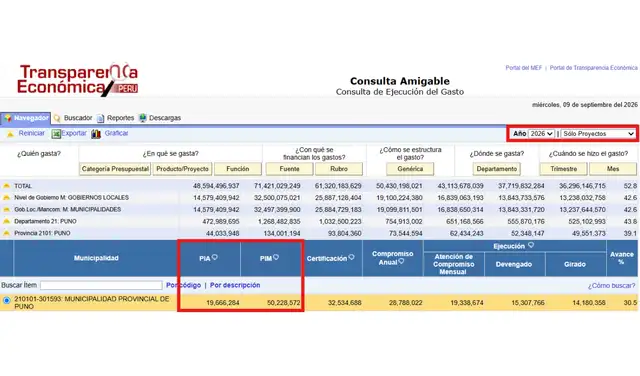The width and height of the screenshot is (640, 376).
Task: Click the Exportar spreadsheet icon
Action: click(56, 134)
